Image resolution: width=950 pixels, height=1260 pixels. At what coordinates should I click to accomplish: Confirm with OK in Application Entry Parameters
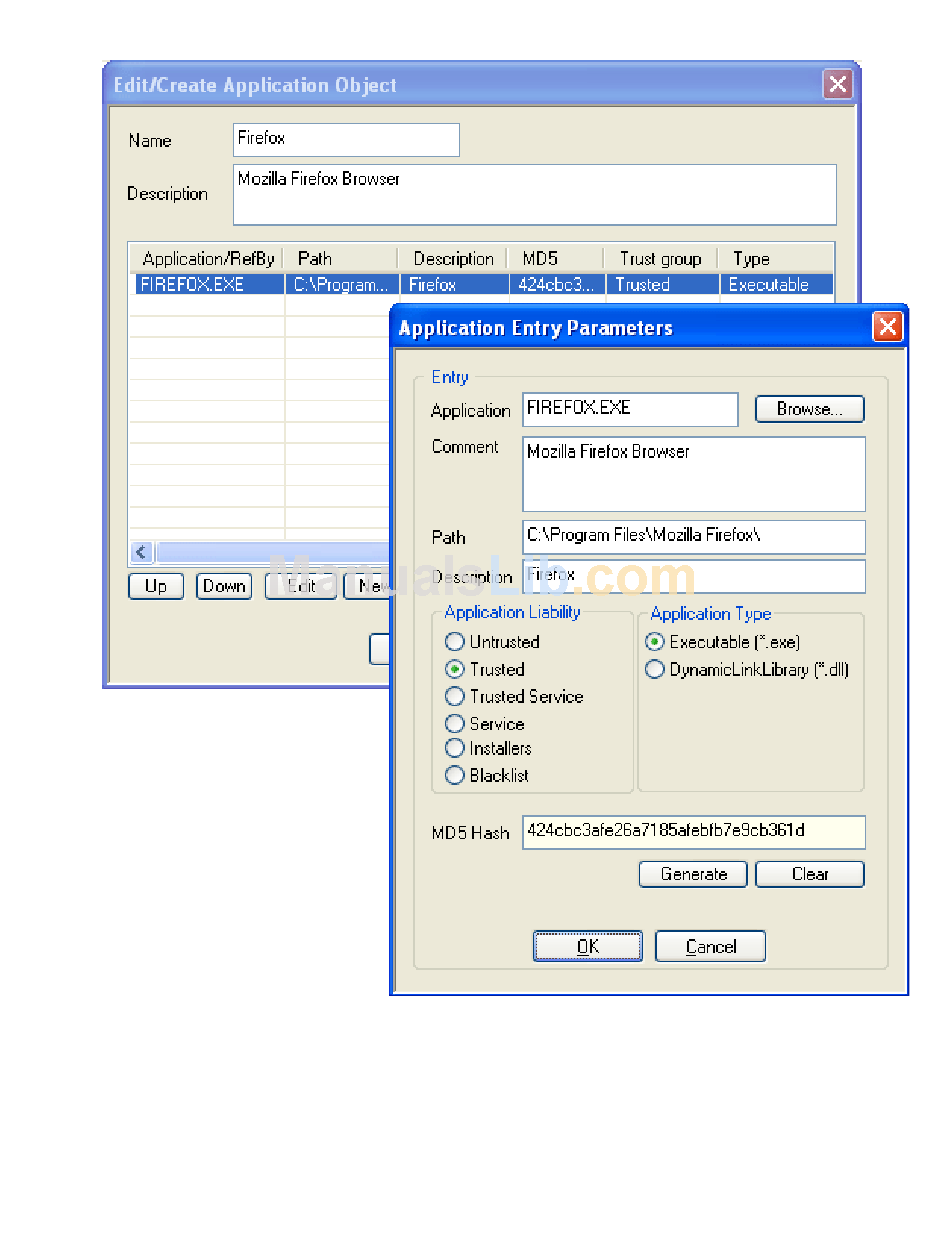coord(588,946)
